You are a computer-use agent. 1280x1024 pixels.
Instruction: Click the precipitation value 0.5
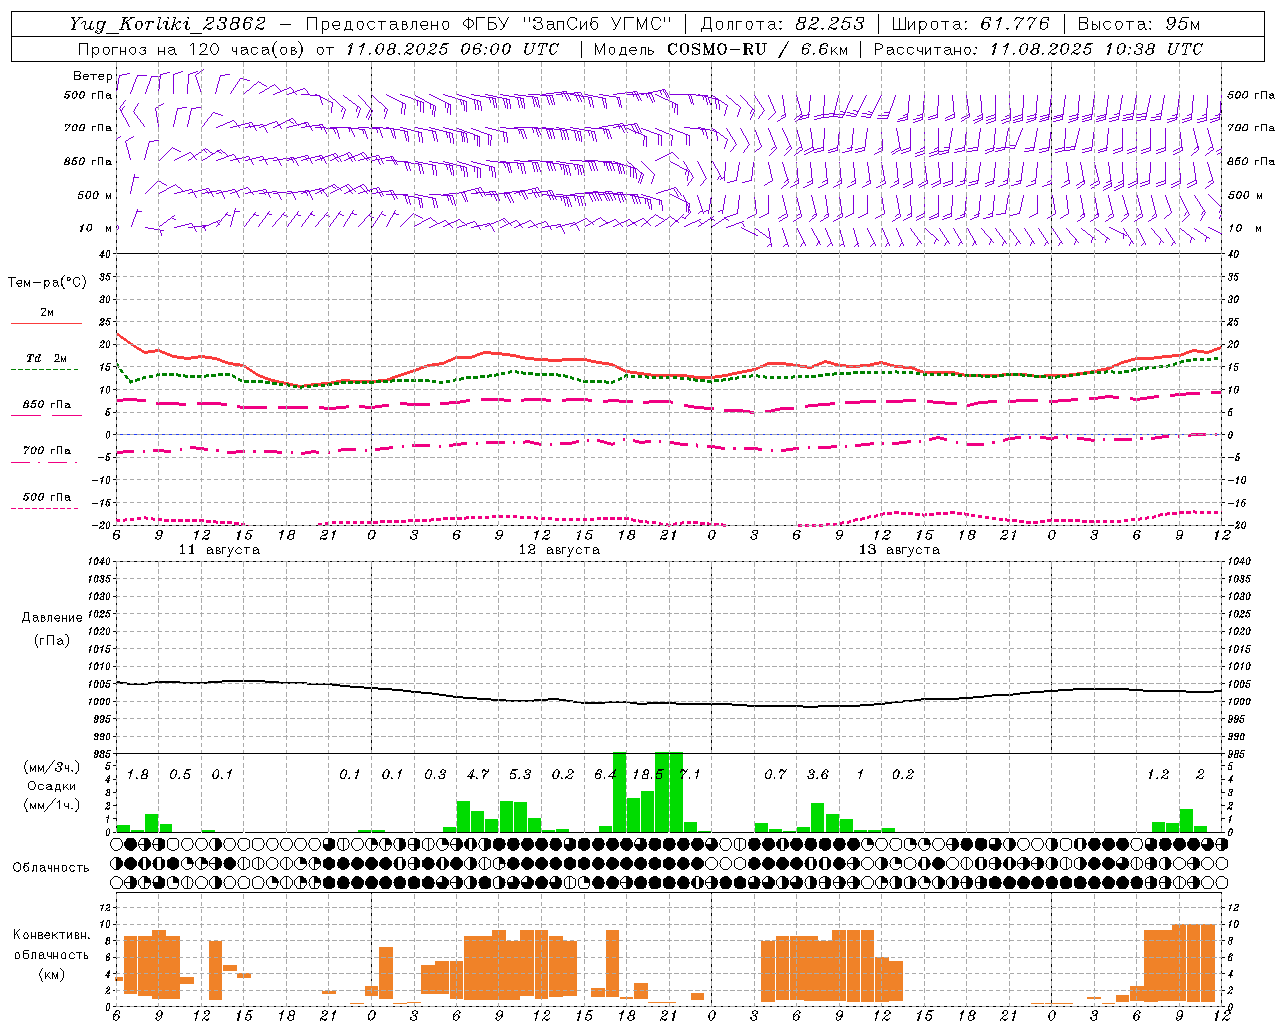pos(180,774)
